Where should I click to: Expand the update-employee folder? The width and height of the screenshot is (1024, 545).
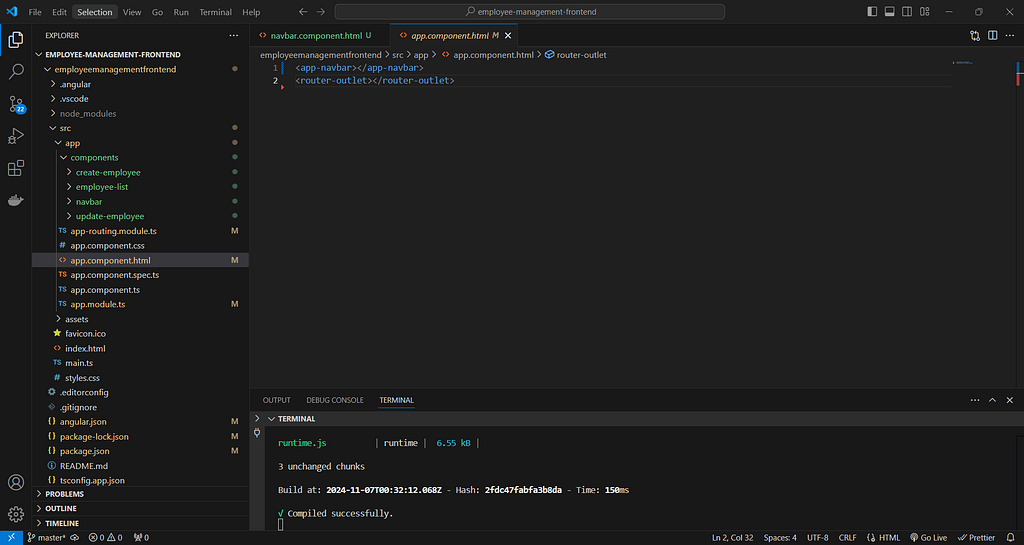coord(140,216)
